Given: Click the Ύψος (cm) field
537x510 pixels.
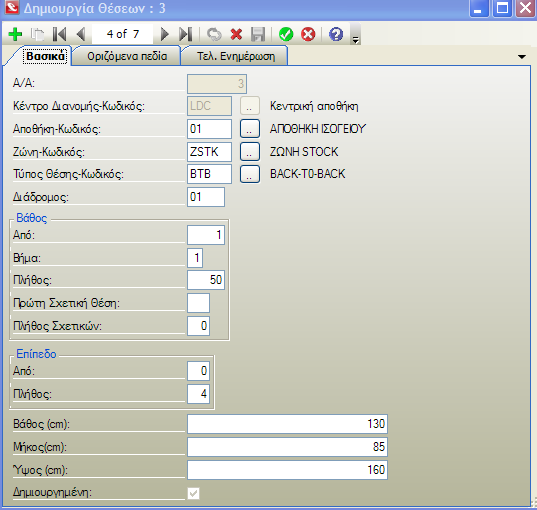Looking at the screenshot, I should tap(287, 470).
